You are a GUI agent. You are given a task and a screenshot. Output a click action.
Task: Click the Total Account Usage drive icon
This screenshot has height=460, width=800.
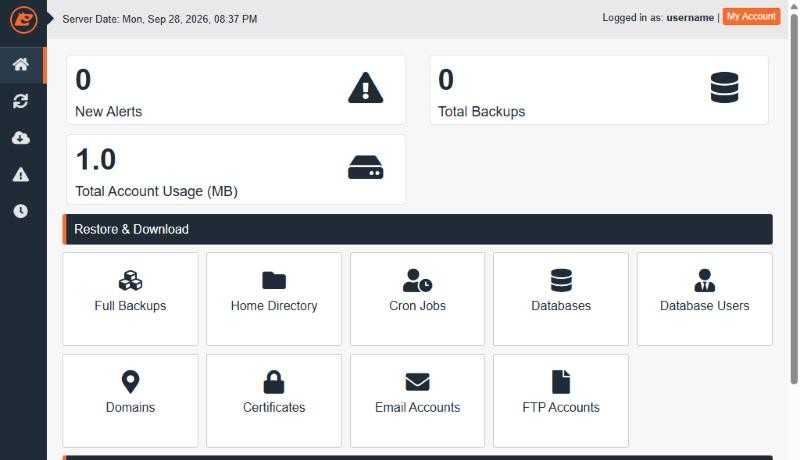(x=365, y=167)
